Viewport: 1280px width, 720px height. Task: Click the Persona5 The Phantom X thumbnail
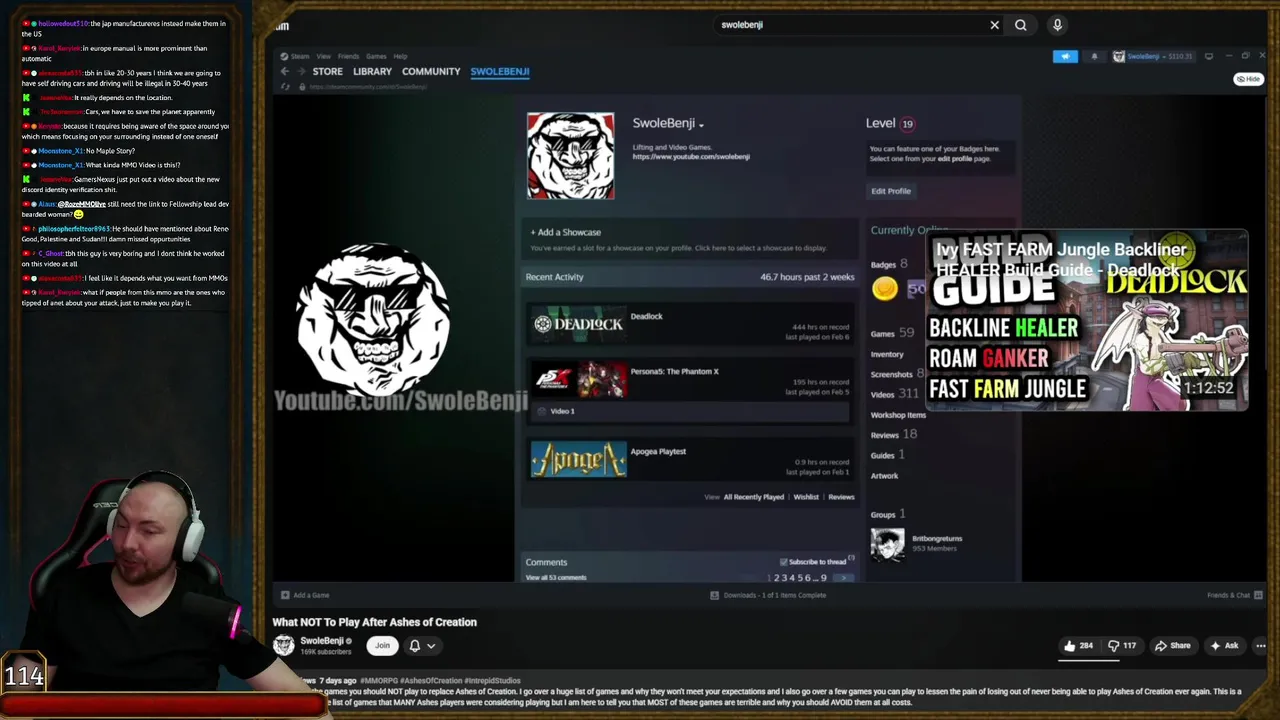pos(578,379)
